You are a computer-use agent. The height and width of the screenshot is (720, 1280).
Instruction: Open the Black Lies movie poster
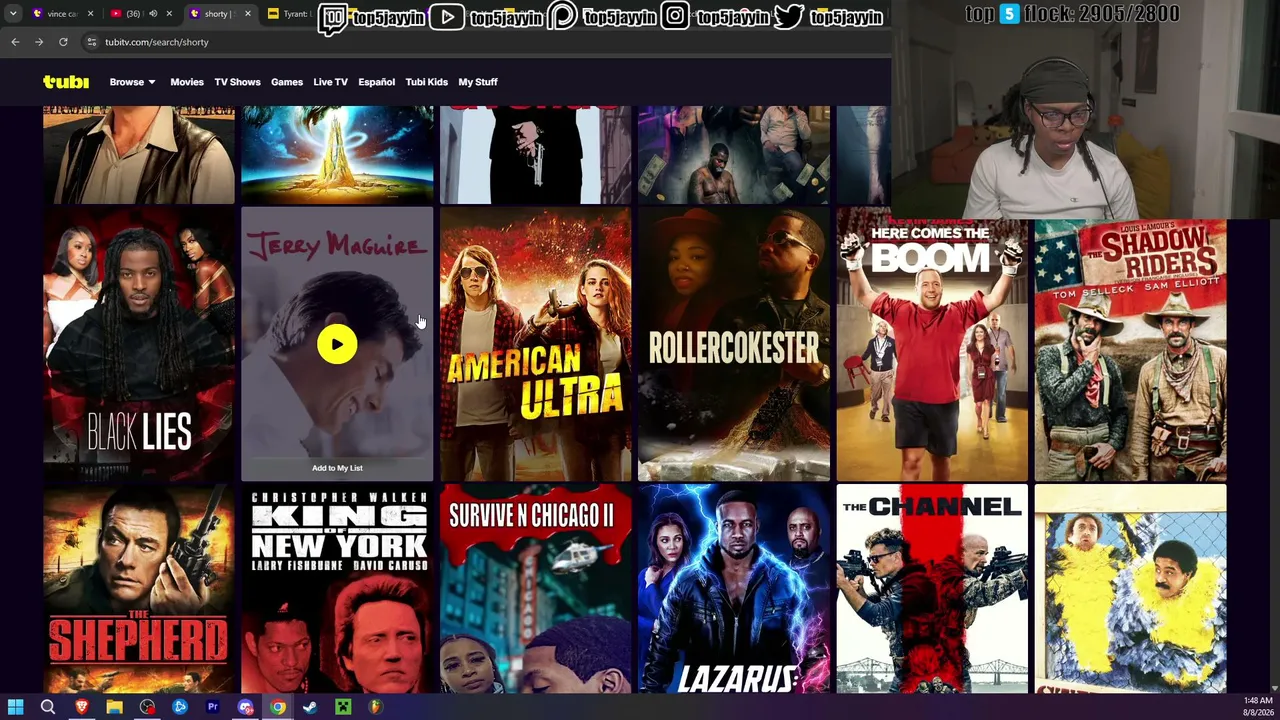(139, 345)
